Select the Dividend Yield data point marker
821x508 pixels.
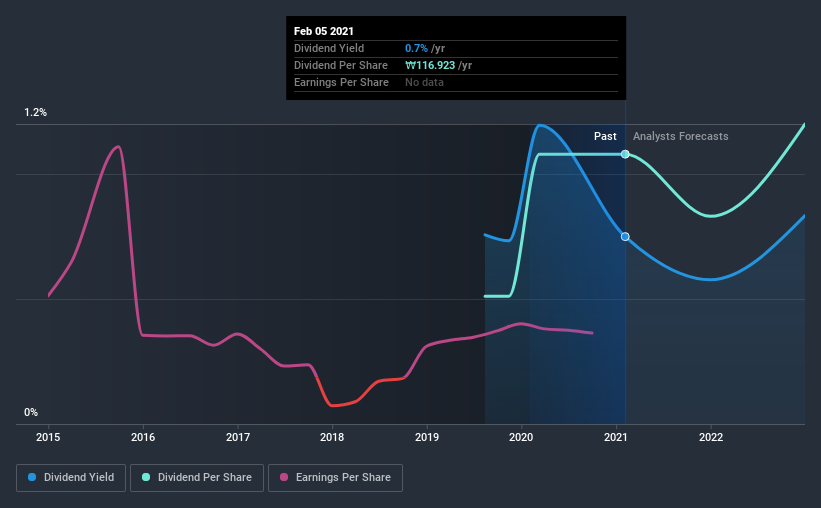click(625, 237)
